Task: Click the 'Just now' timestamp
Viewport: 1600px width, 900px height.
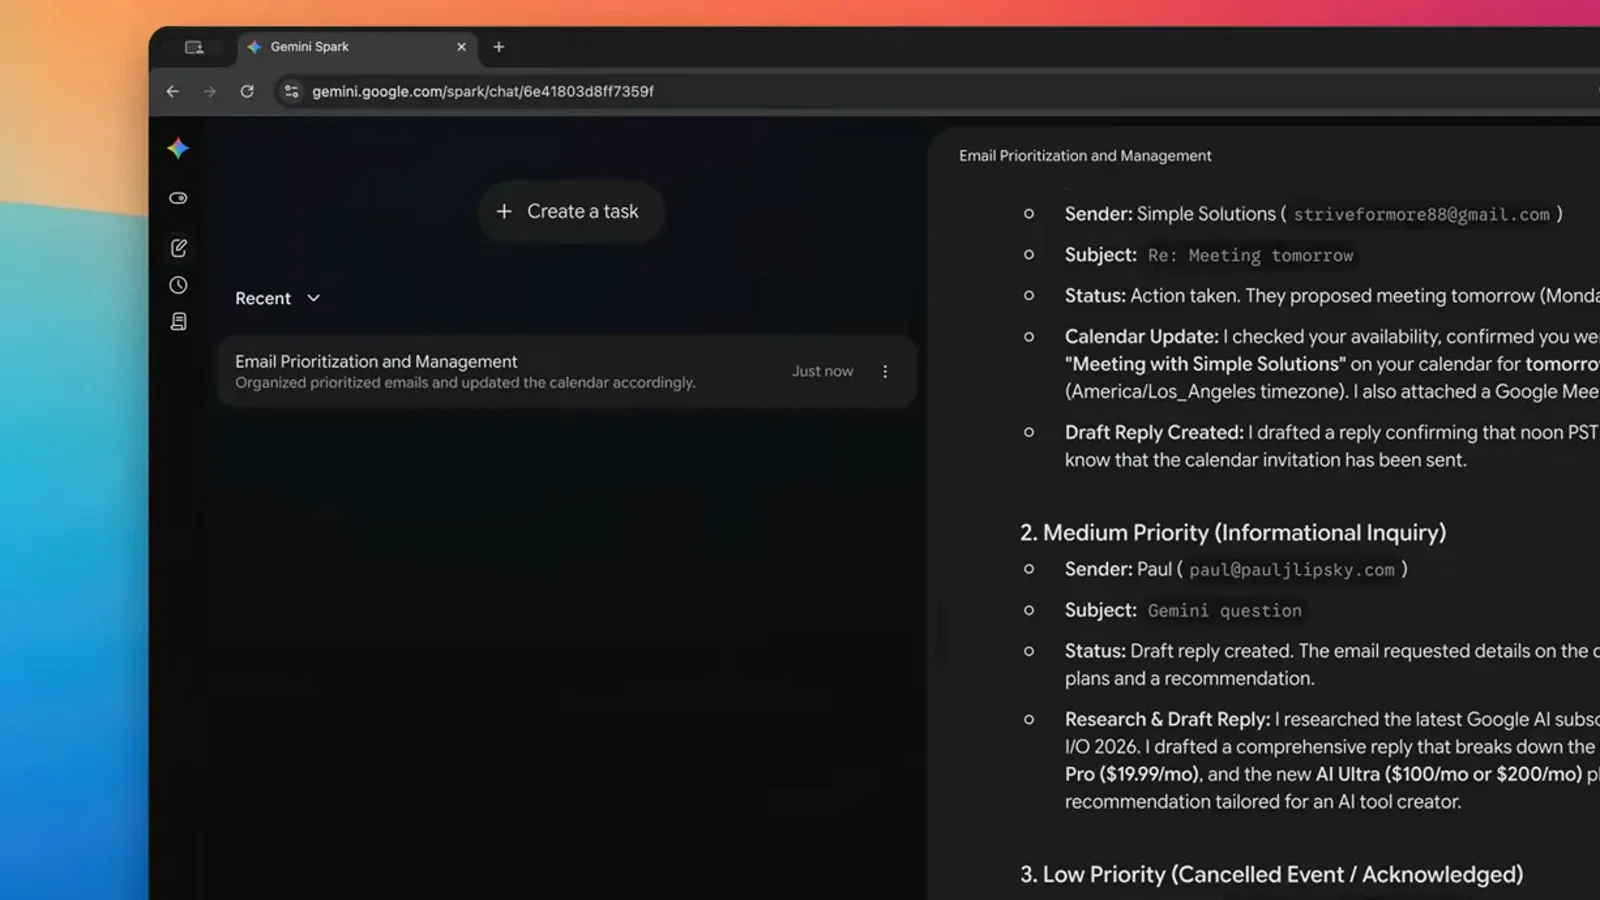Action: point(822,371)
